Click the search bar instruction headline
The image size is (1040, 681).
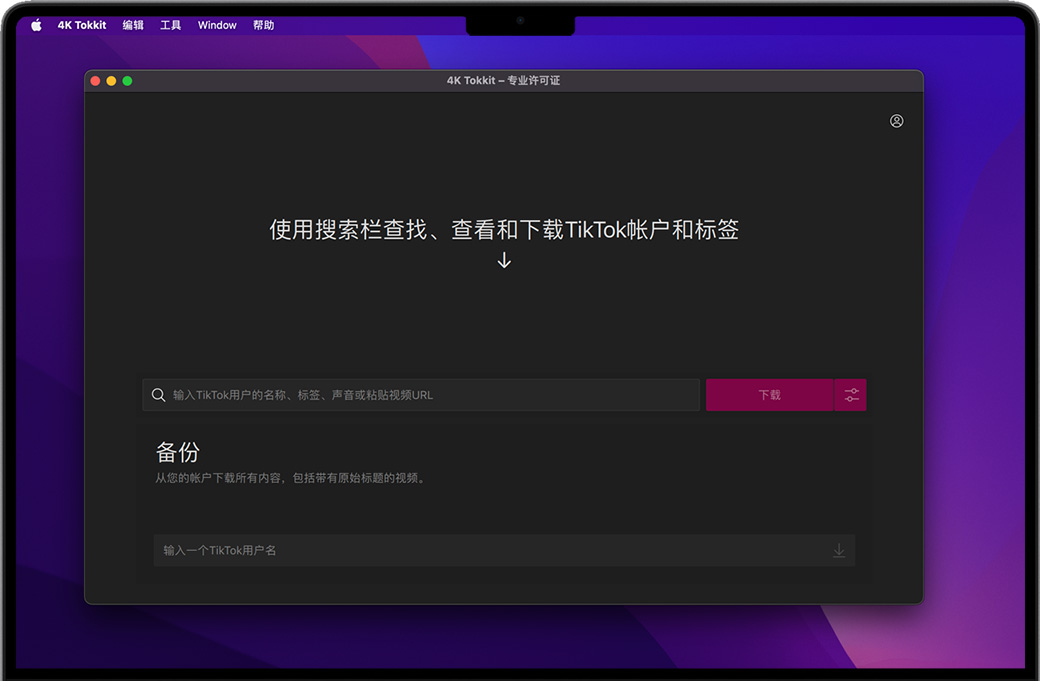click(x=504, y=230)
